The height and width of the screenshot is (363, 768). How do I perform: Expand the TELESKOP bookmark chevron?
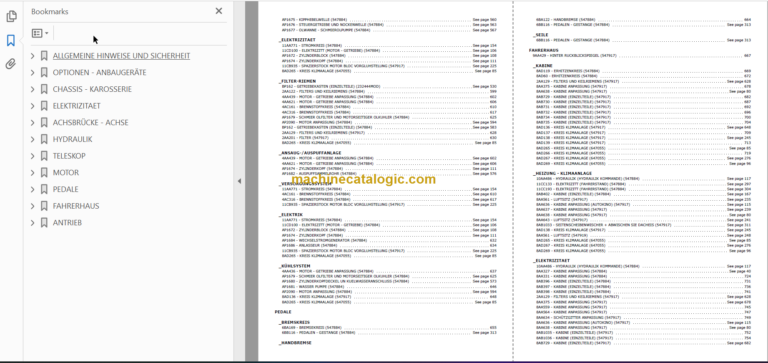point(32,156)
